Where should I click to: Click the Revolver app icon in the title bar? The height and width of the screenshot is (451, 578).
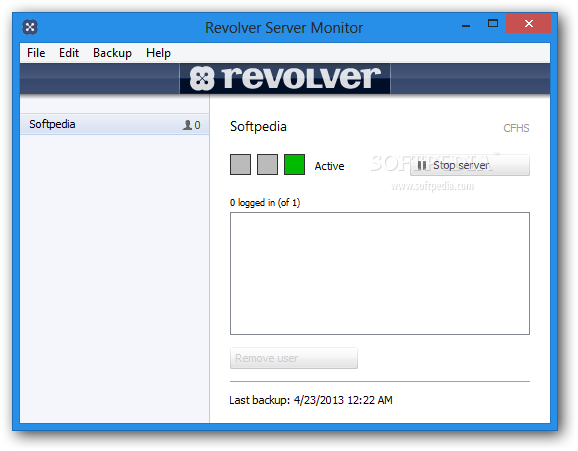(30, 27)
